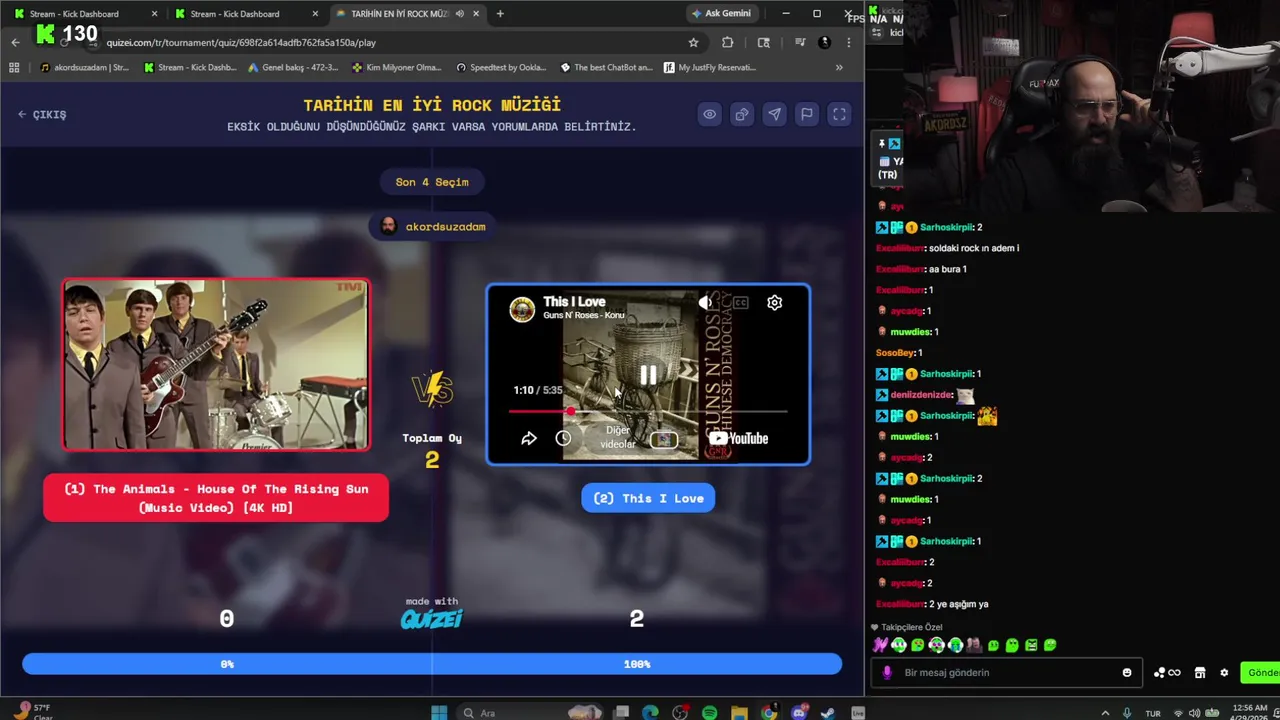Open the Chrome profile avatar

click(x=824, y=42)
